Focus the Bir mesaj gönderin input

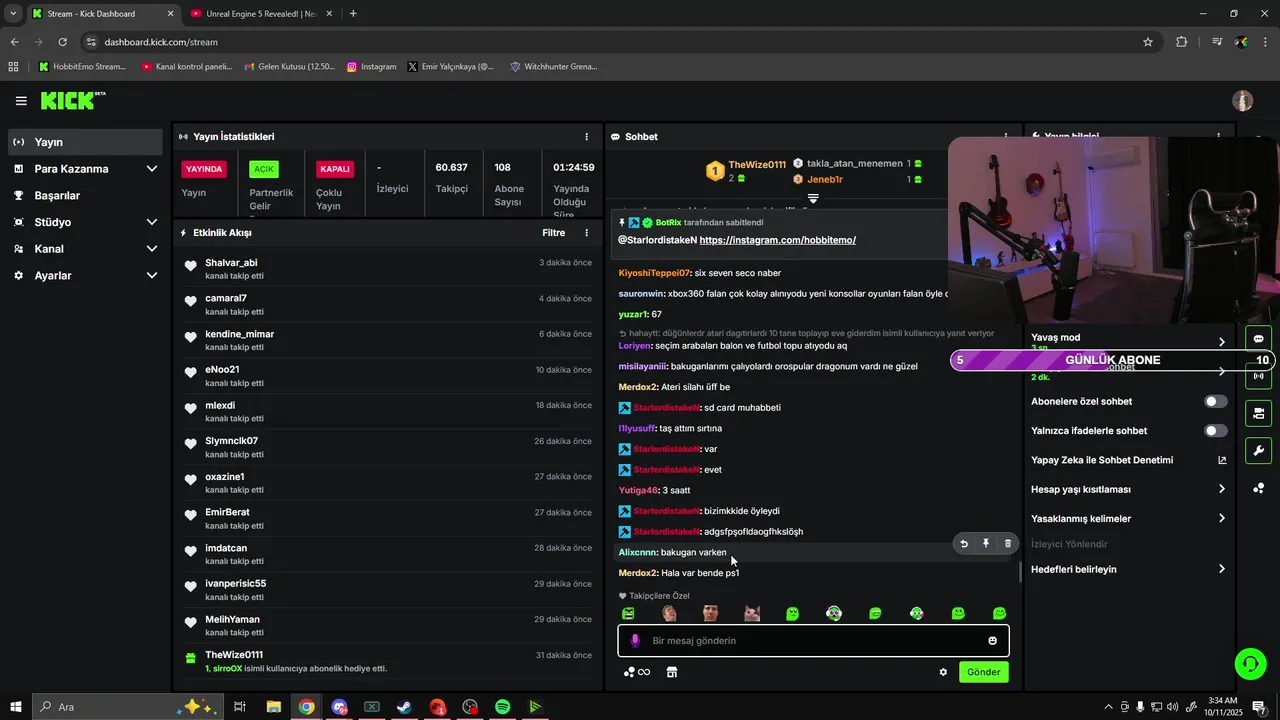813,641
